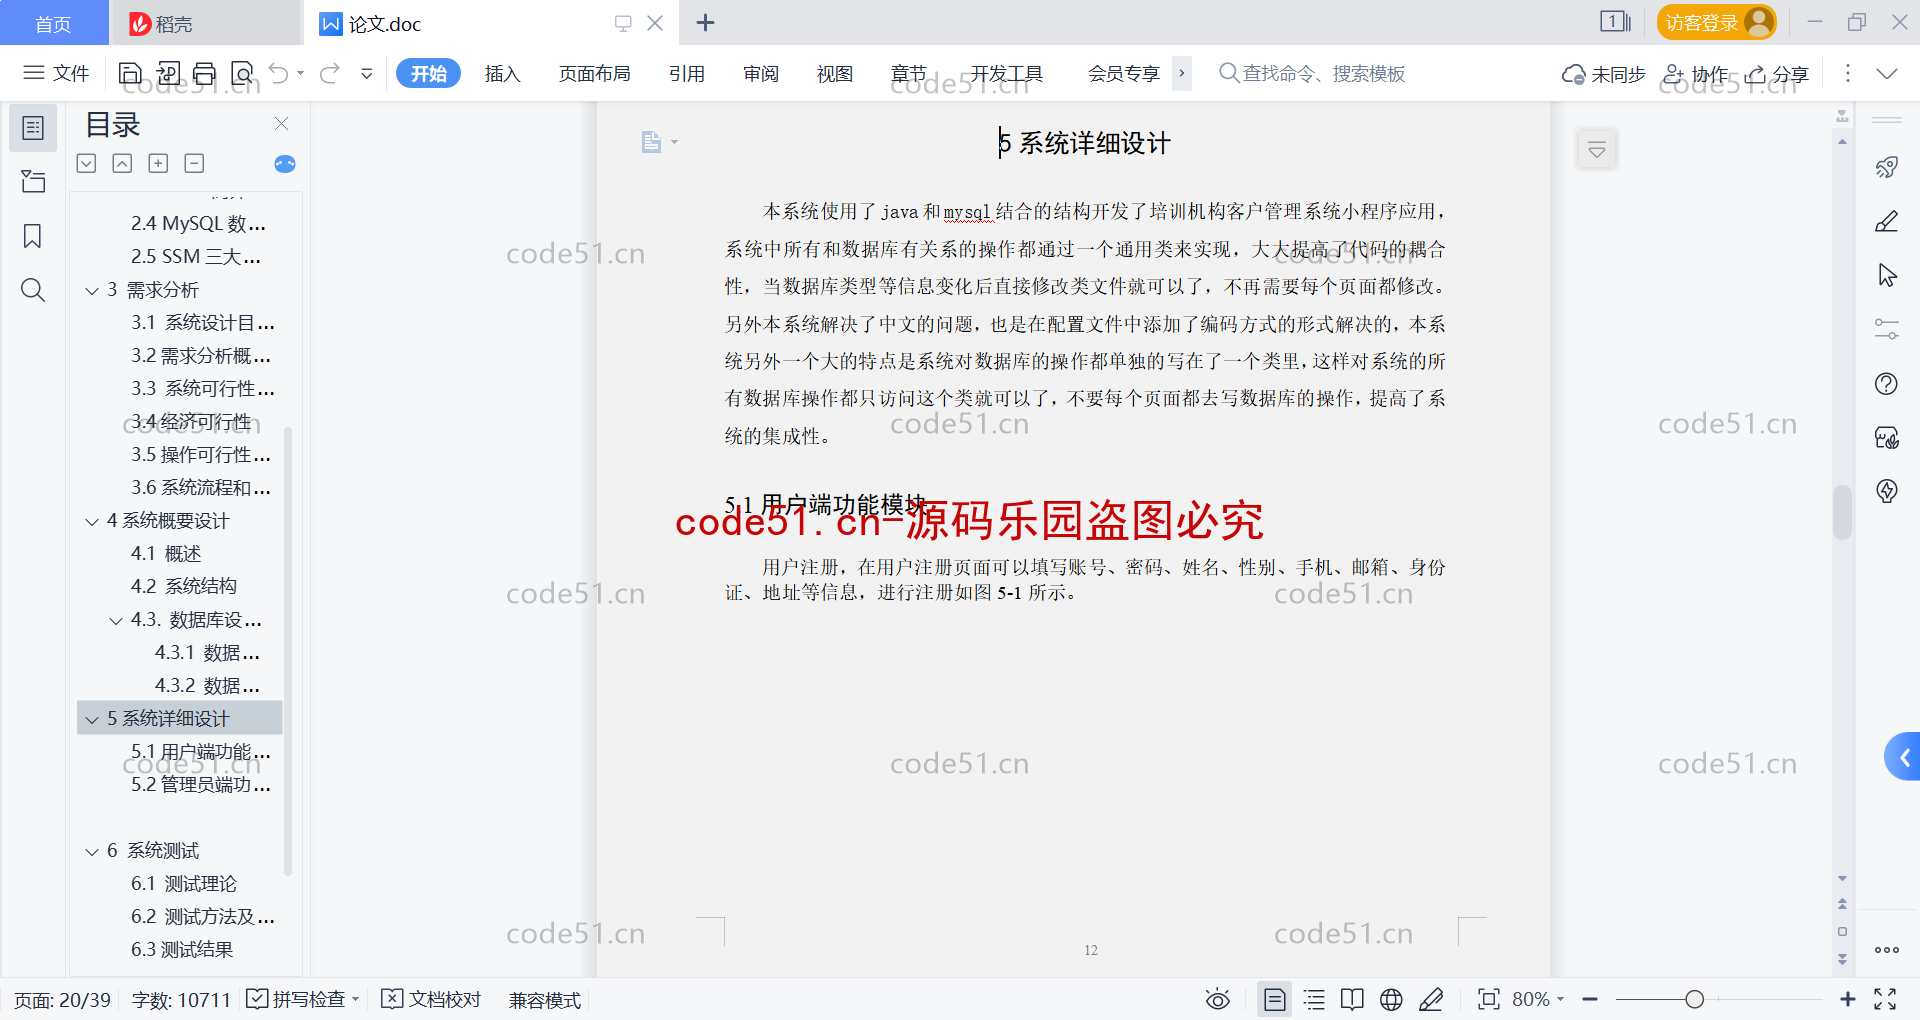Click the fullscreen expand icon in status bar
The image size is (1920, 1020).
[x=1885, y=999]
